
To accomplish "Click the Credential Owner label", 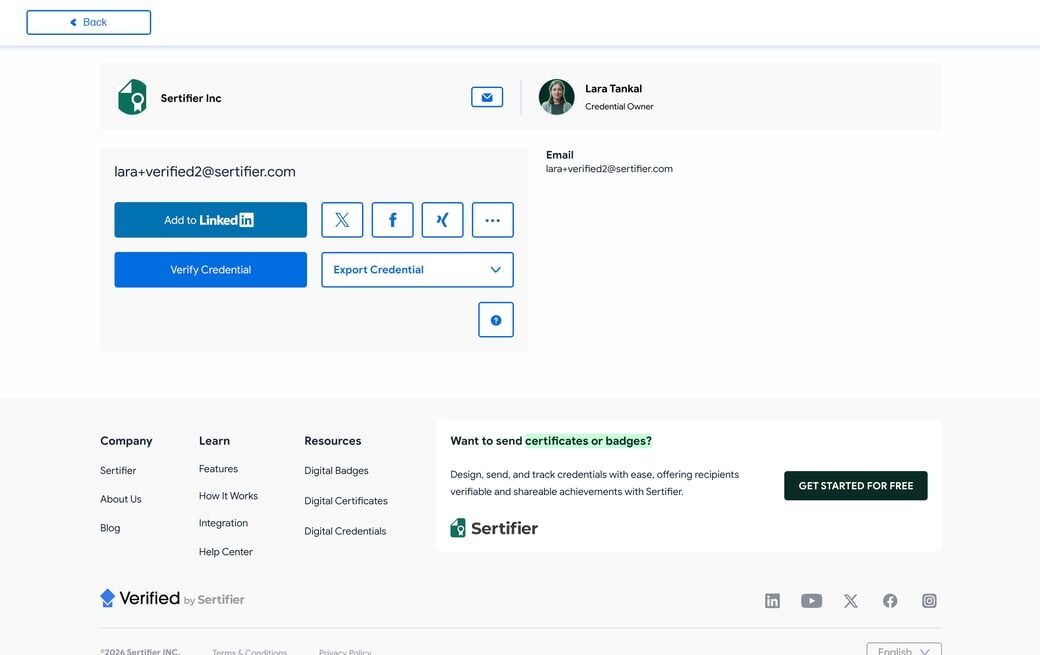I will click(x=619, y=107).
